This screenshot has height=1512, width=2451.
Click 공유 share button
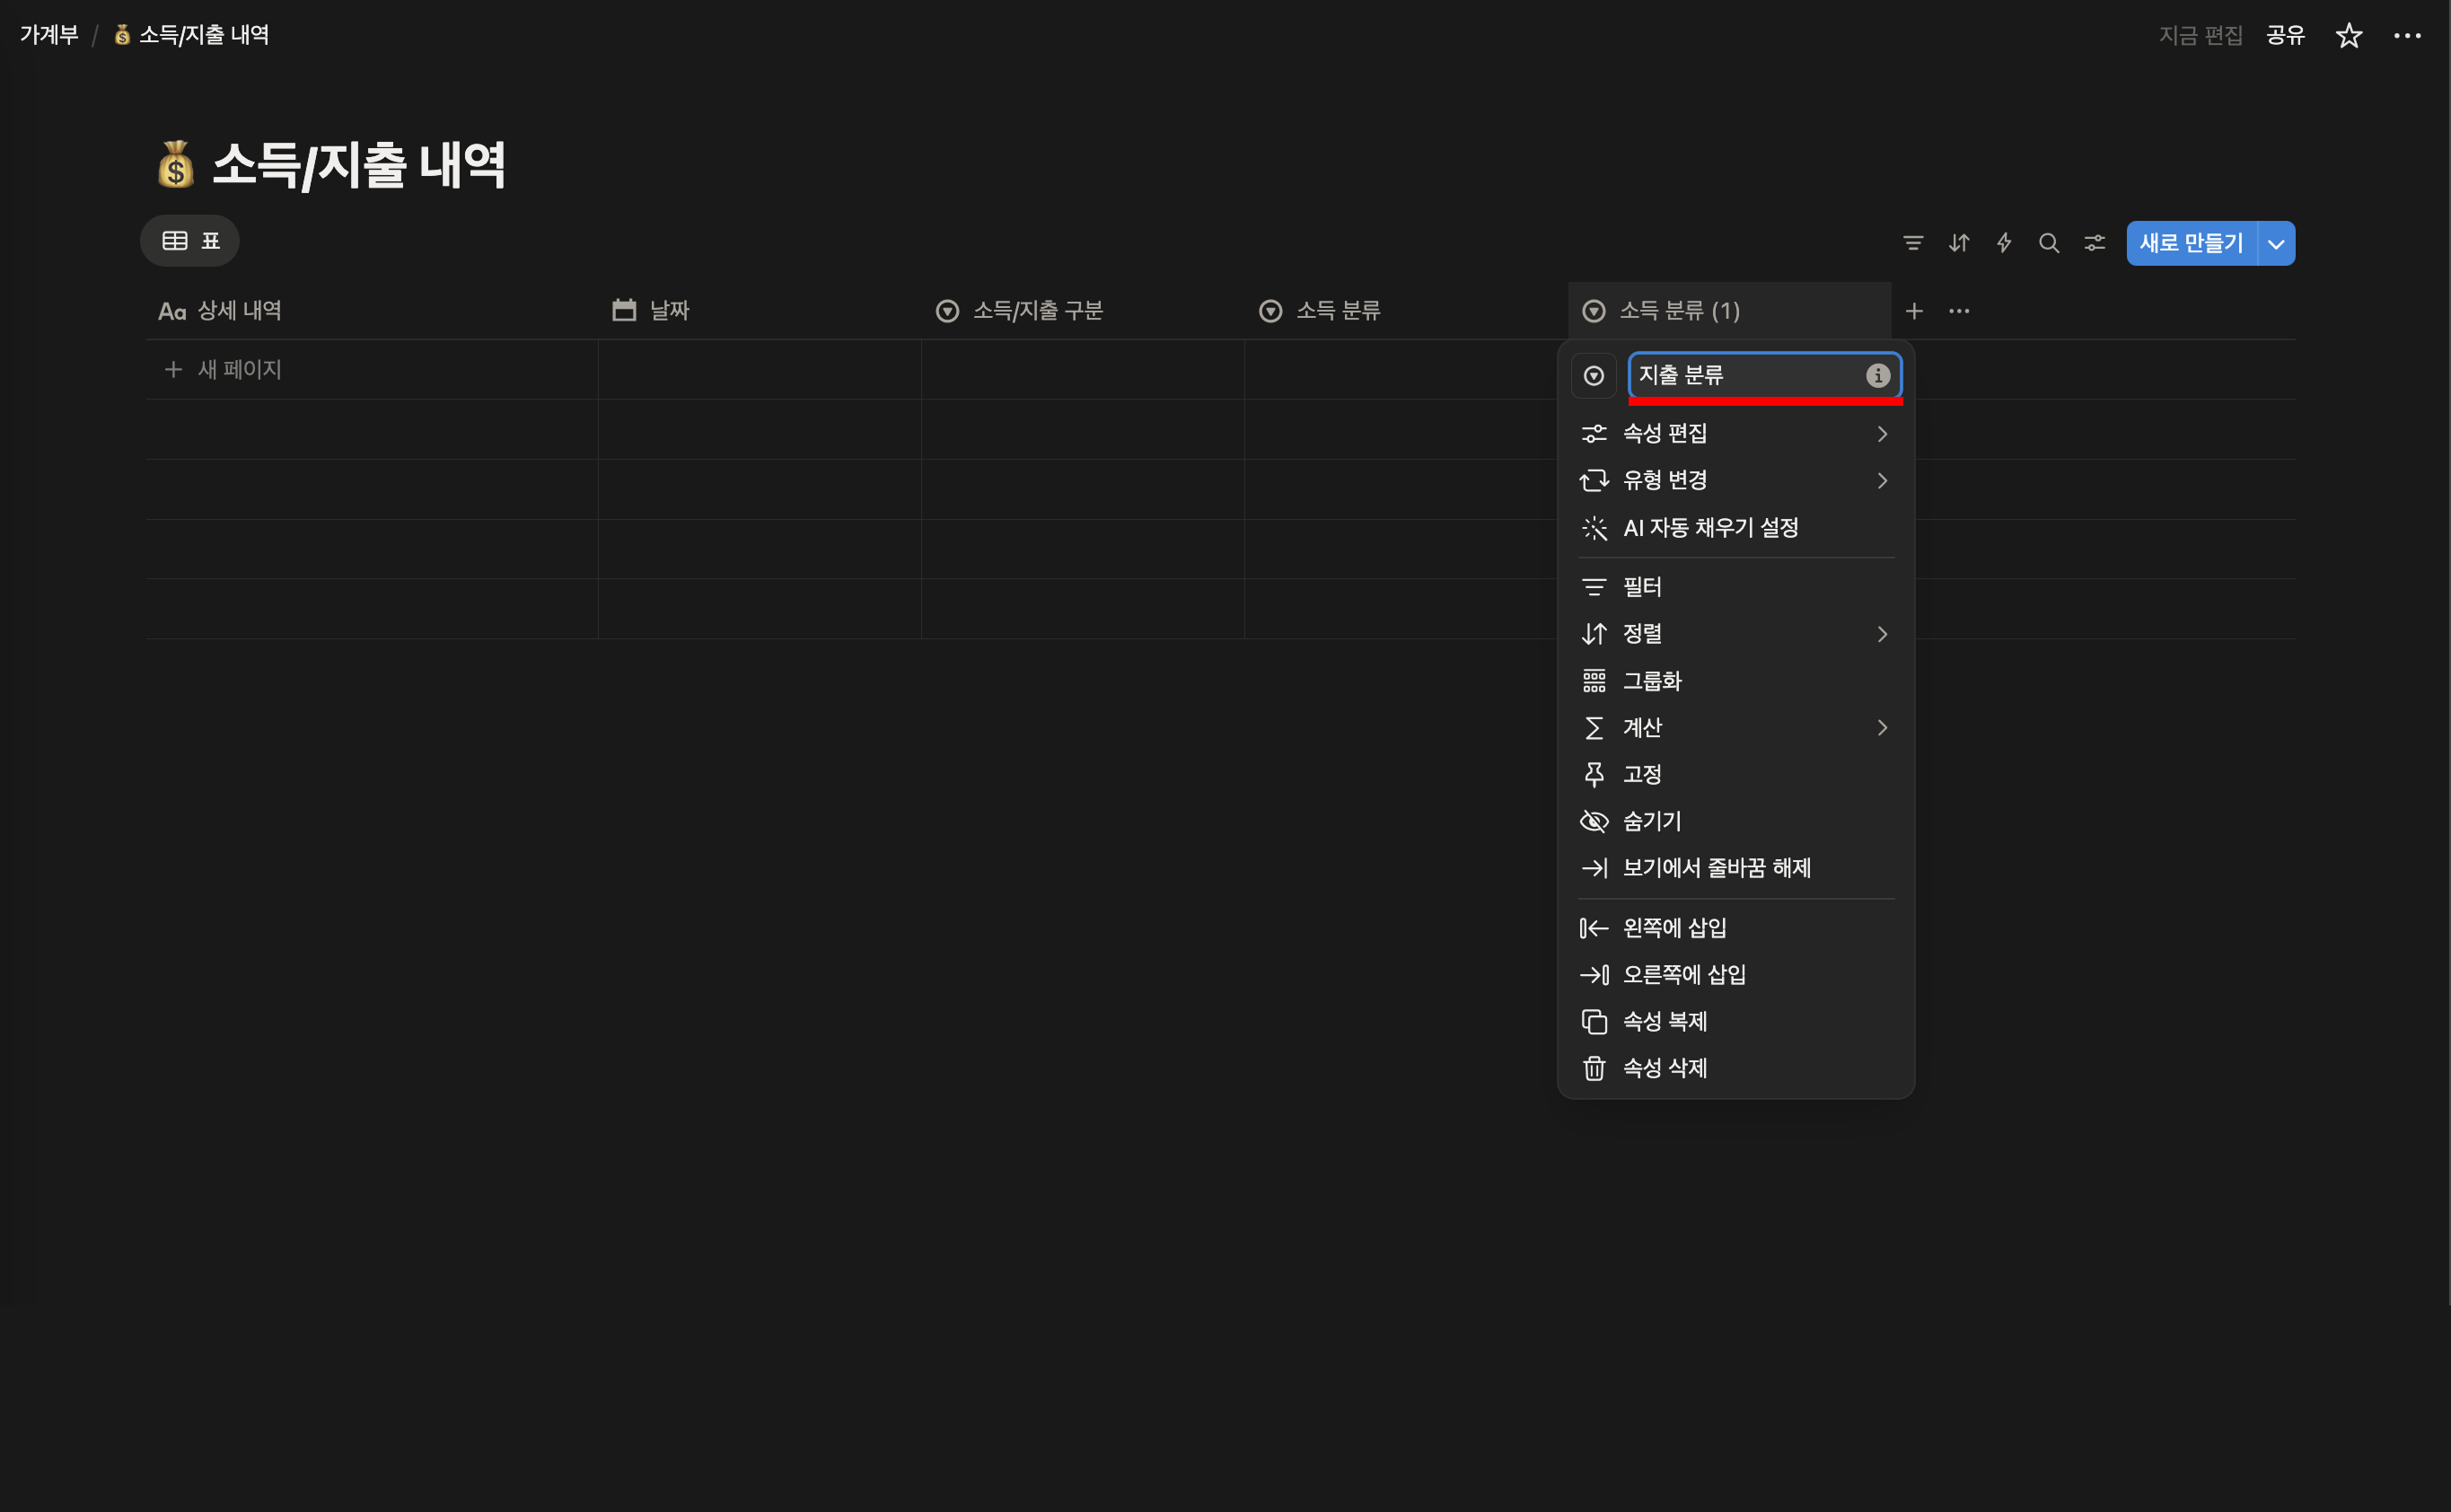click(x=2284, y=36)
